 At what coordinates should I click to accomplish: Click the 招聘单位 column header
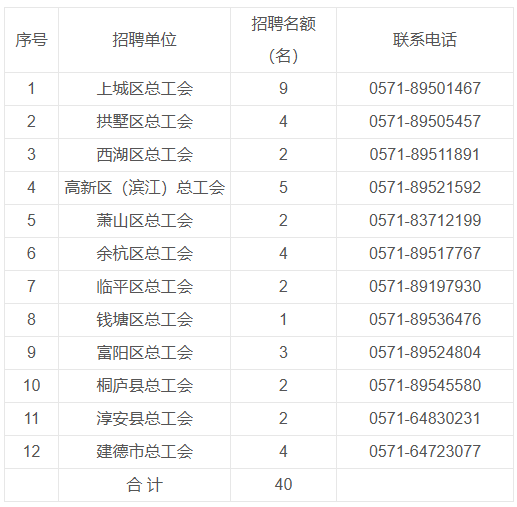144,40
